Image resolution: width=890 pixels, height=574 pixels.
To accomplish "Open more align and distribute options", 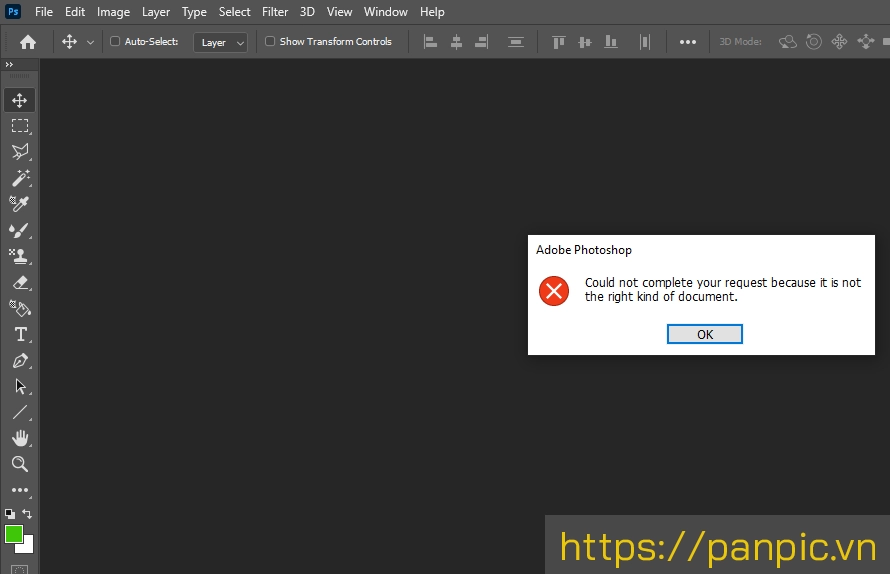I will click(x=687, y=42).
